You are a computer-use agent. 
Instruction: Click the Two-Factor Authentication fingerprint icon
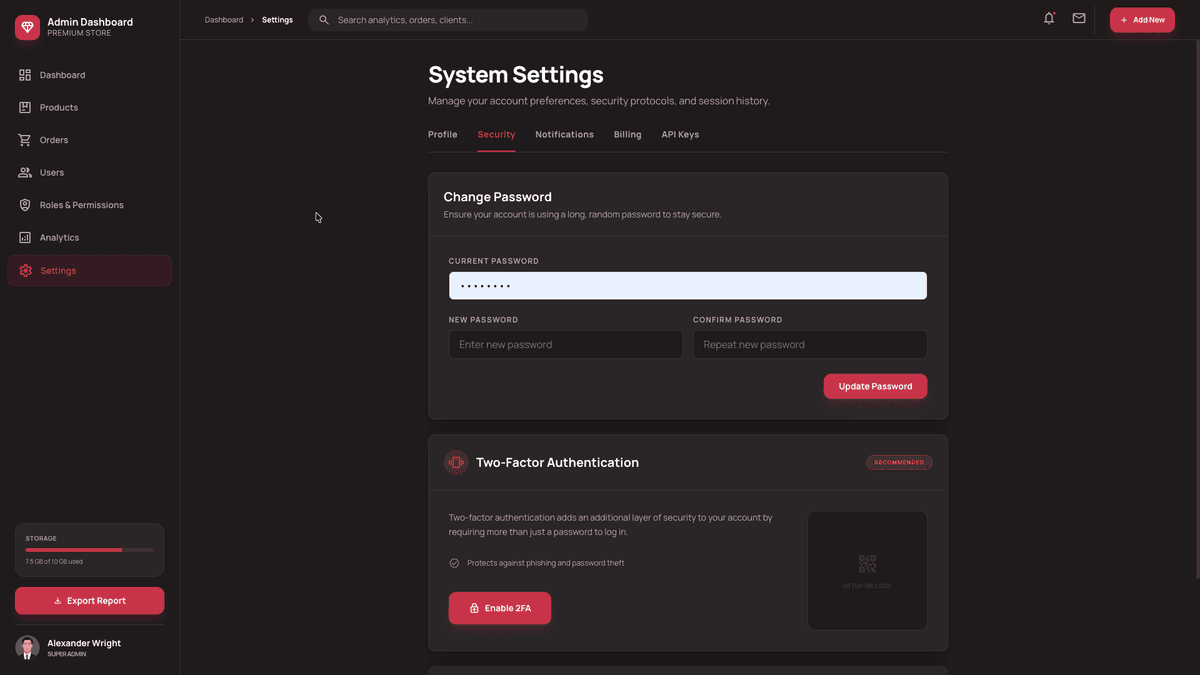[456, 462]
